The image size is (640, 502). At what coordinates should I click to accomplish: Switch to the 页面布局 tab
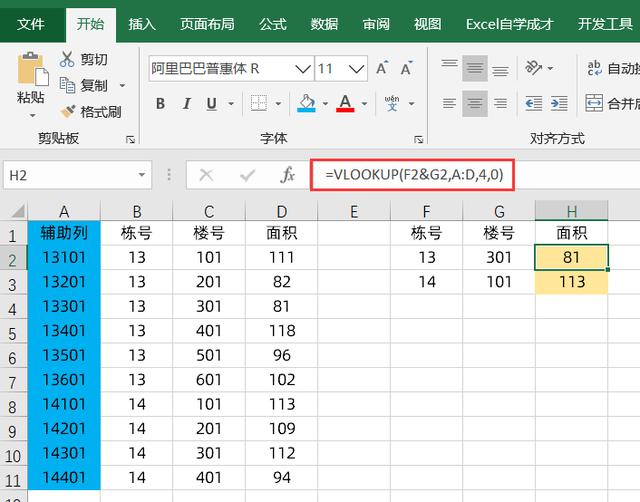coord(207,24)
